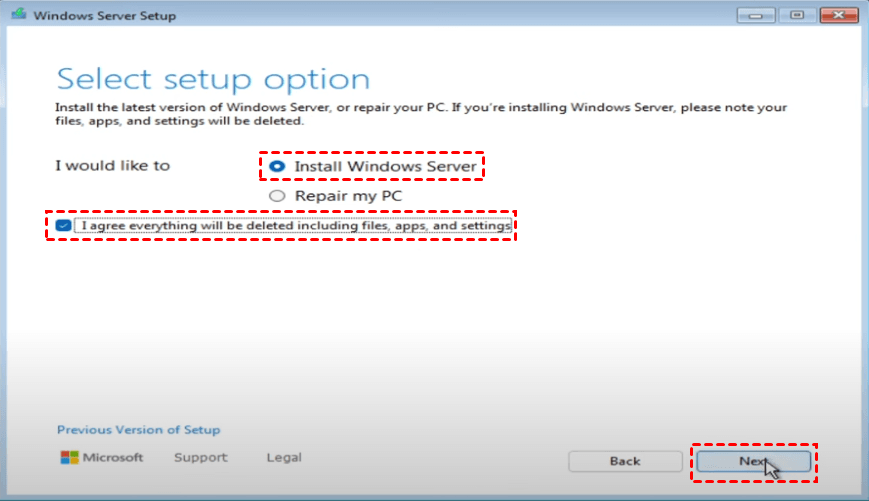The image size is (869, 501).
Task: Click the 'I agree everything will be deleted' label text
Action: tap(295, 226)
